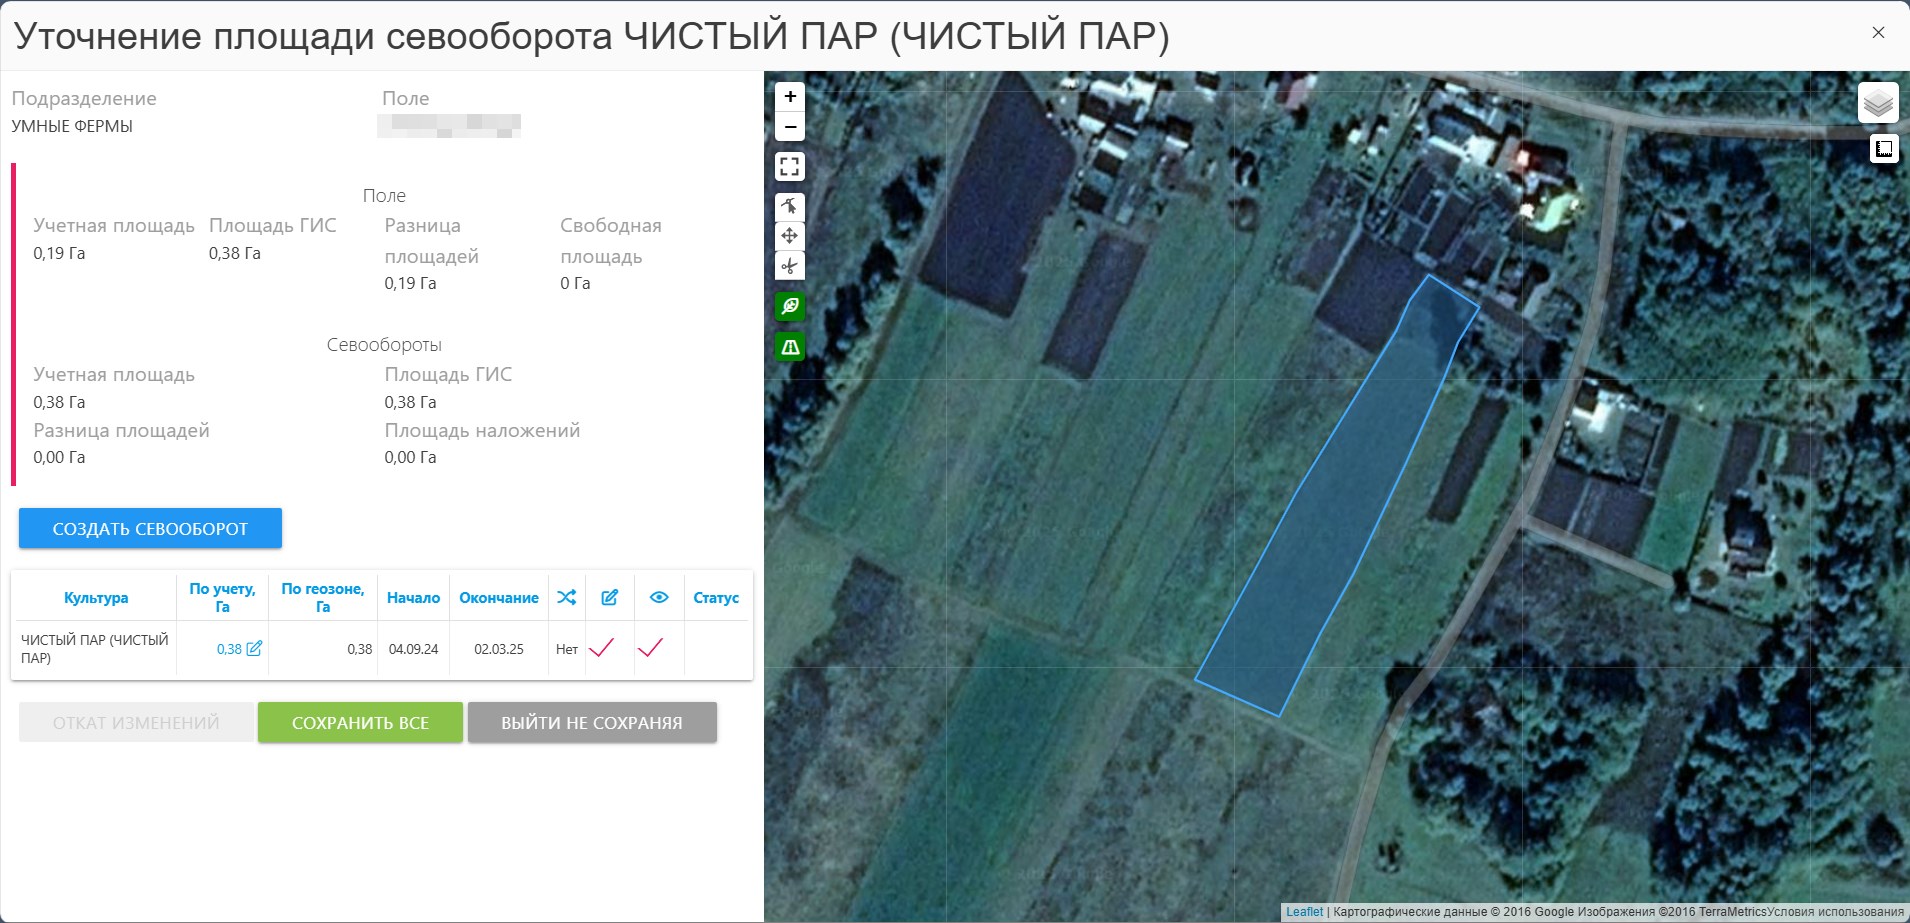Toggle fullscreen map view
The width and height of the screenshot is (1910, 923).
pyautogui.click(x=790, y=167)
